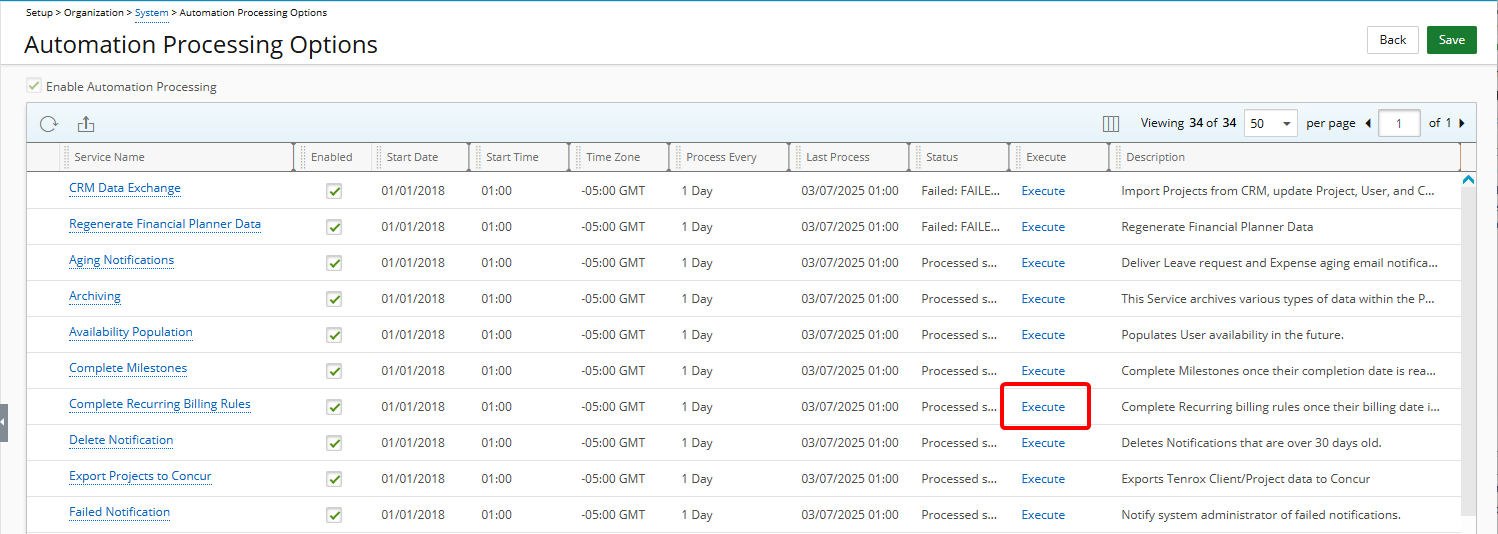1498x534 pixels.
Task: Execute the Complete Milestones service
Action: pos(1043,371)
